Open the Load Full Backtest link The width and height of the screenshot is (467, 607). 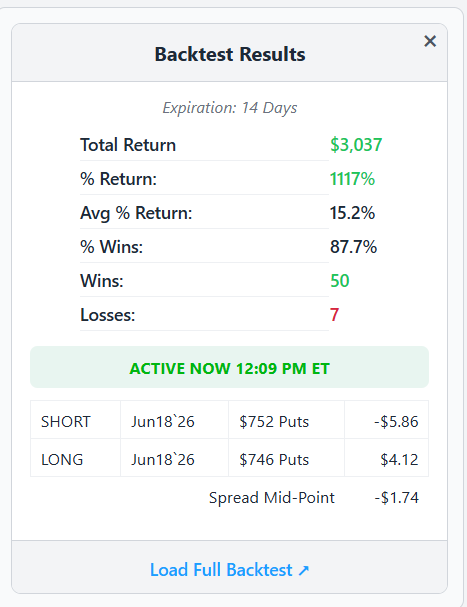pos(229,570)
